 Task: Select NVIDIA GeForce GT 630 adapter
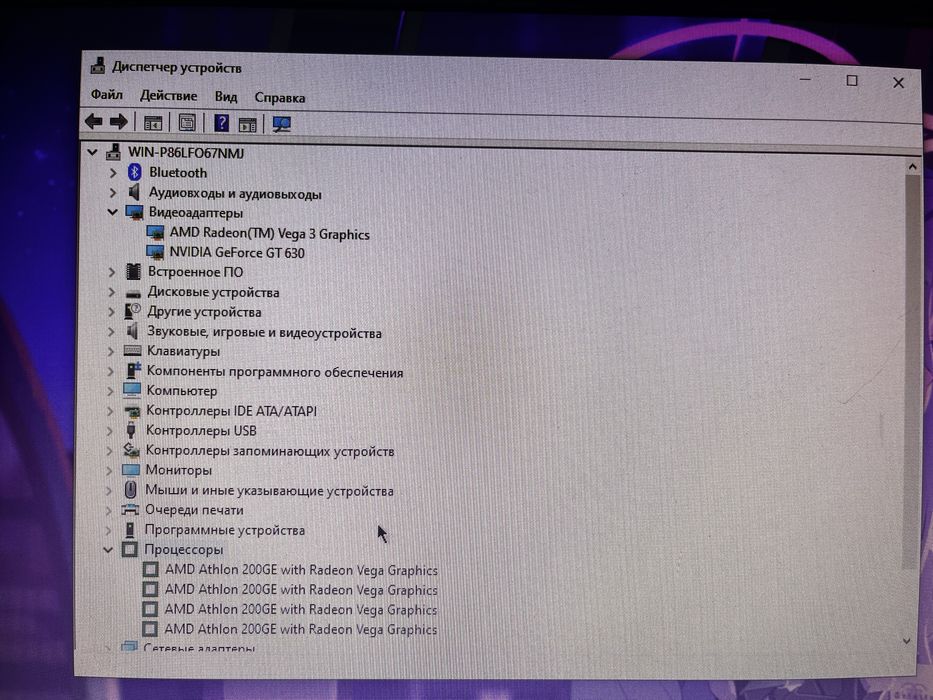click(x=237, y=252)
